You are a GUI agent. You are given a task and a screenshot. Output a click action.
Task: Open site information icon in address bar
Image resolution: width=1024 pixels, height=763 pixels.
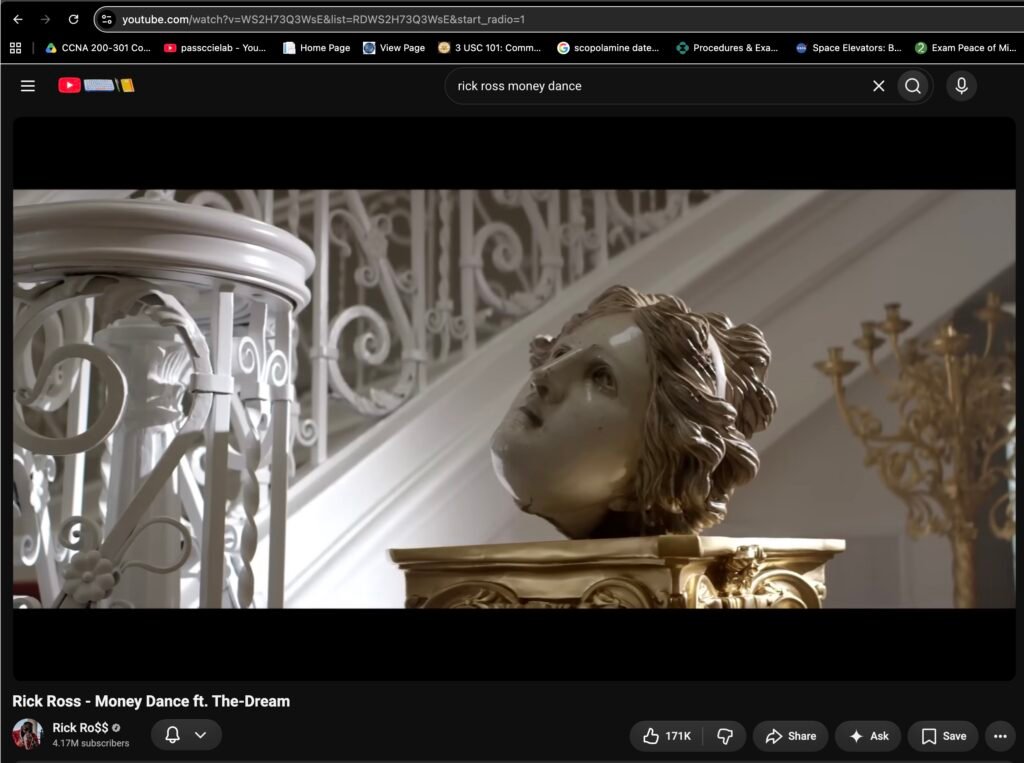point(107,20)
